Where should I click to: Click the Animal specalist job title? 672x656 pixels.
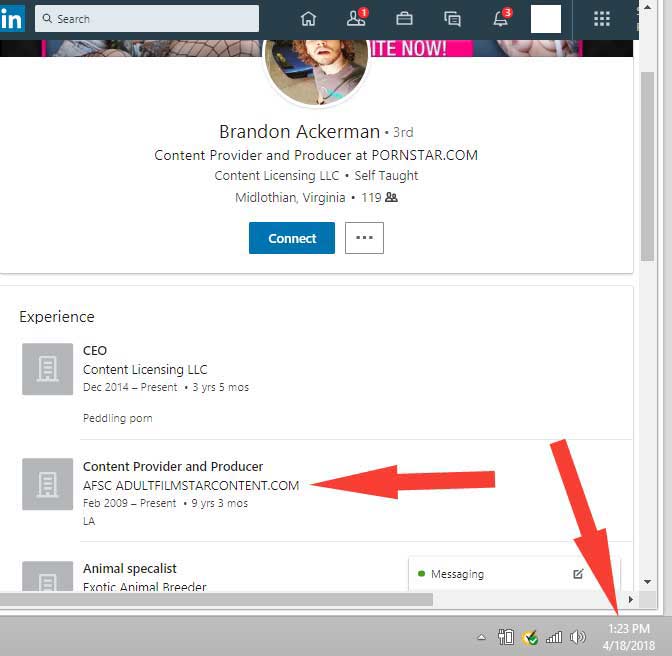[129, 569]
